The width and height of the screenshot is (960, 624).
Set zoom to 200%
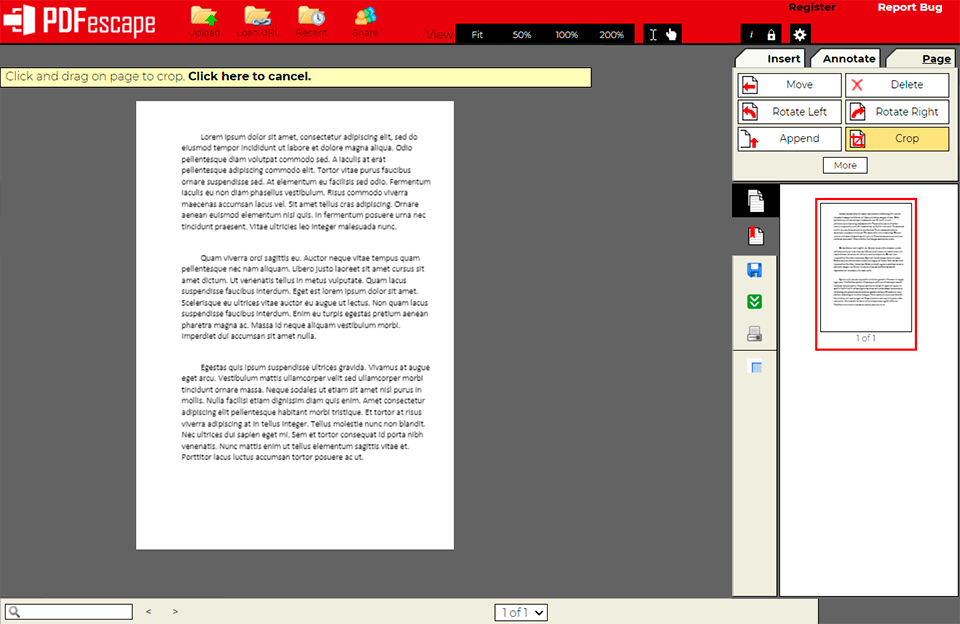611,35
